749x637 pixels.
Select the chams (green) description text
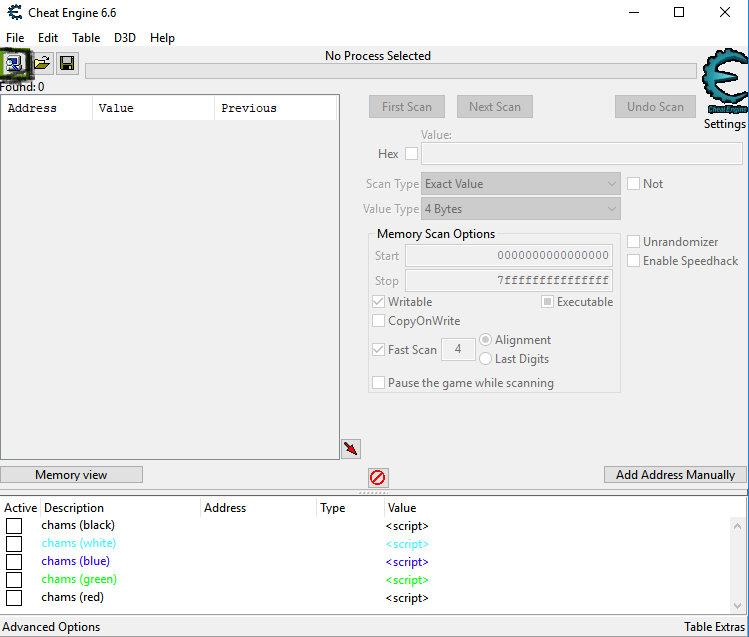[x=79, y=579]
